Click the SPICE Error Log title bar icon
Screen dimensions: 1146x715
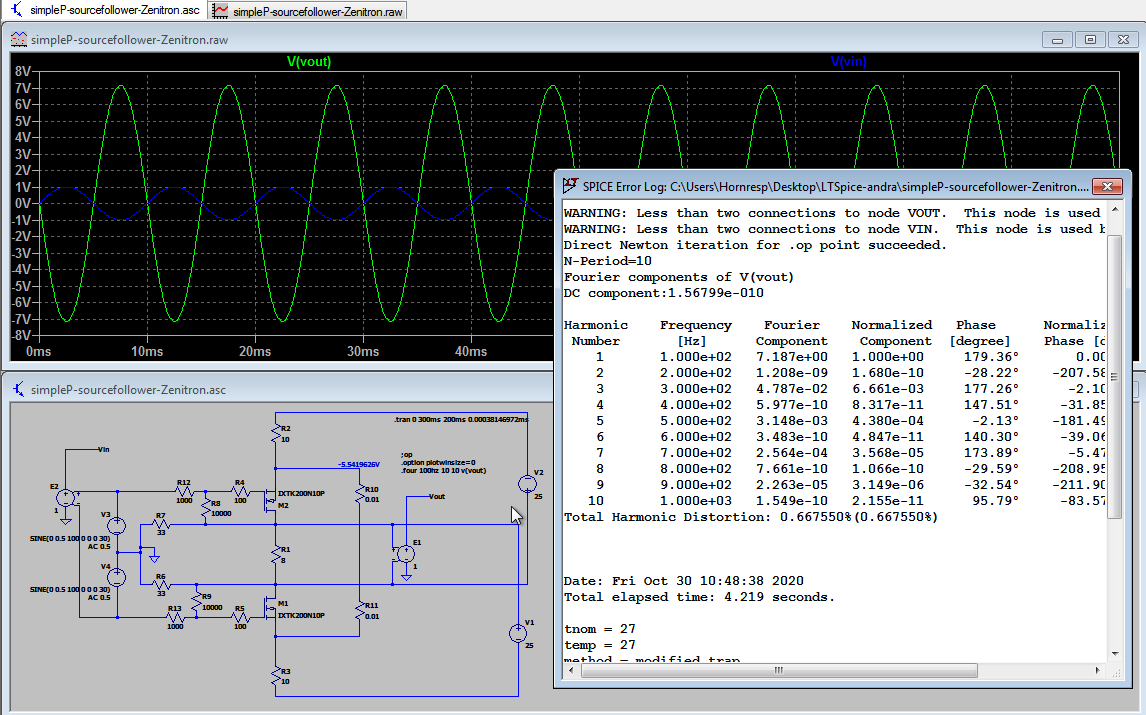pyautogui.click(x=570, y=186)
